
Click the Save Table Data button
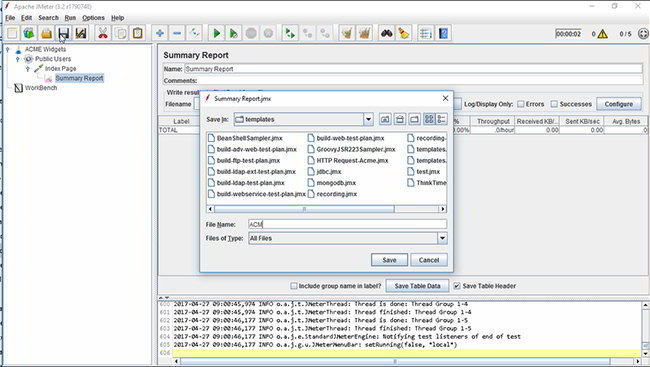pos(417,286)
